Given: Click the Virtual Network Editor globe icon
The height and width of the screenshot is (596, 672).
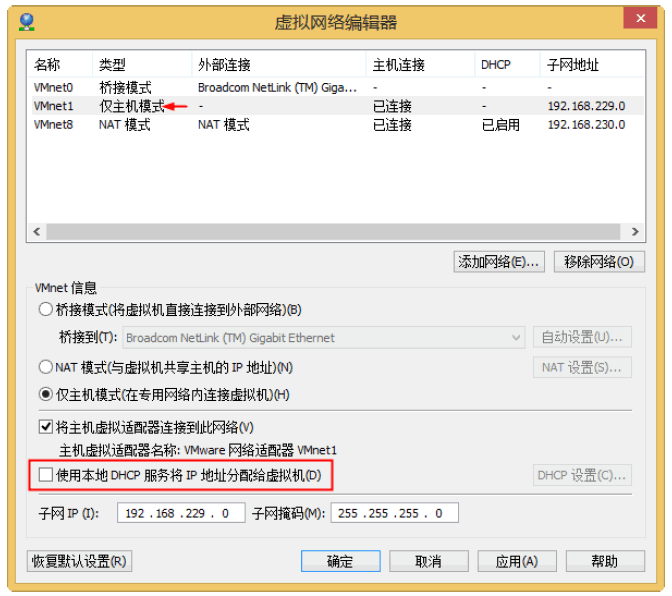Looking at the screenshot, I should coord(27,22).
